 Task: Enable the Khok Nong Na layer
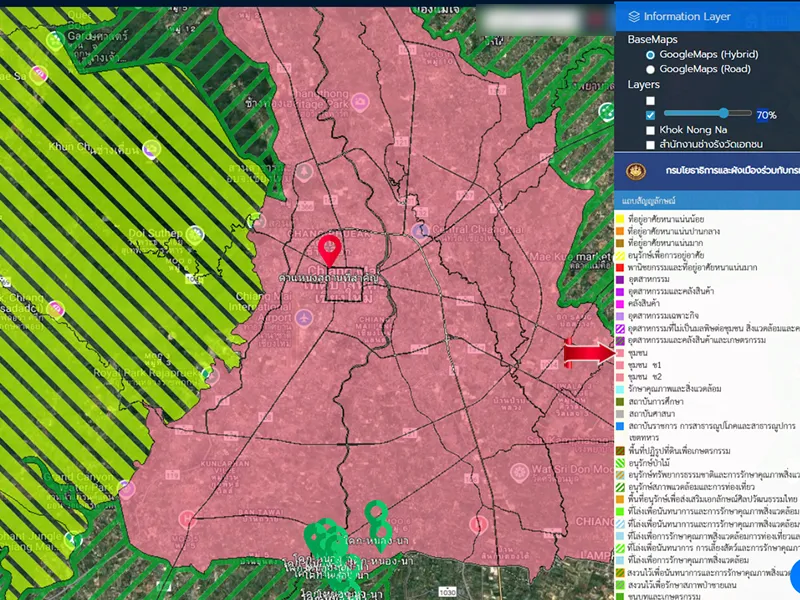[x=651, y=130]
